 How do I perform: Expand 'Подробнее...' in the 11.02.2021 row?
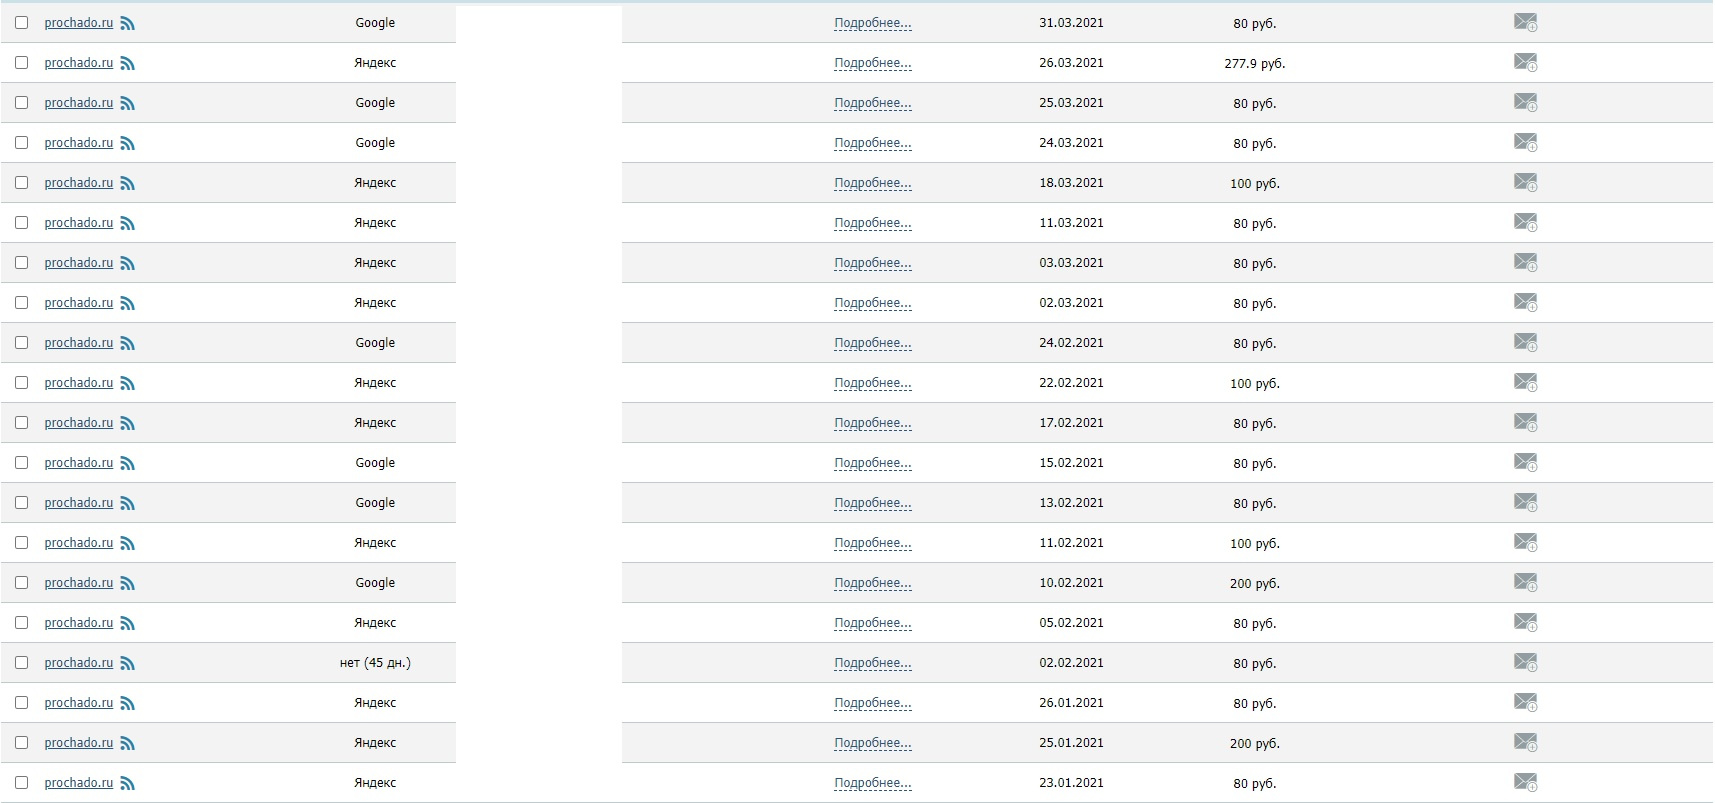(873, 543)
